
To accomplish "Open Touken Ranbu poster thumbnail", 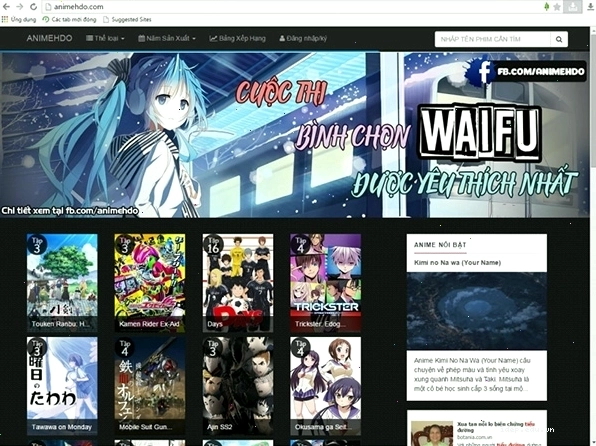I will click(62, 283).
